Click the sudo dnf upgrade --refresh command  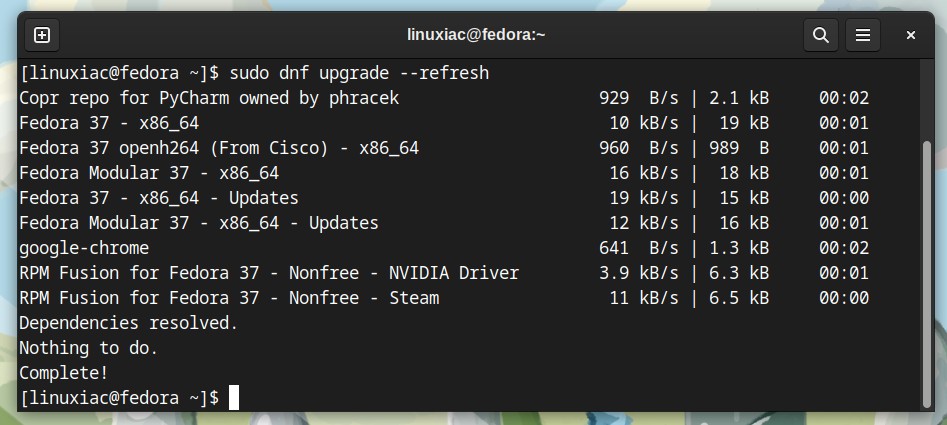359,73
